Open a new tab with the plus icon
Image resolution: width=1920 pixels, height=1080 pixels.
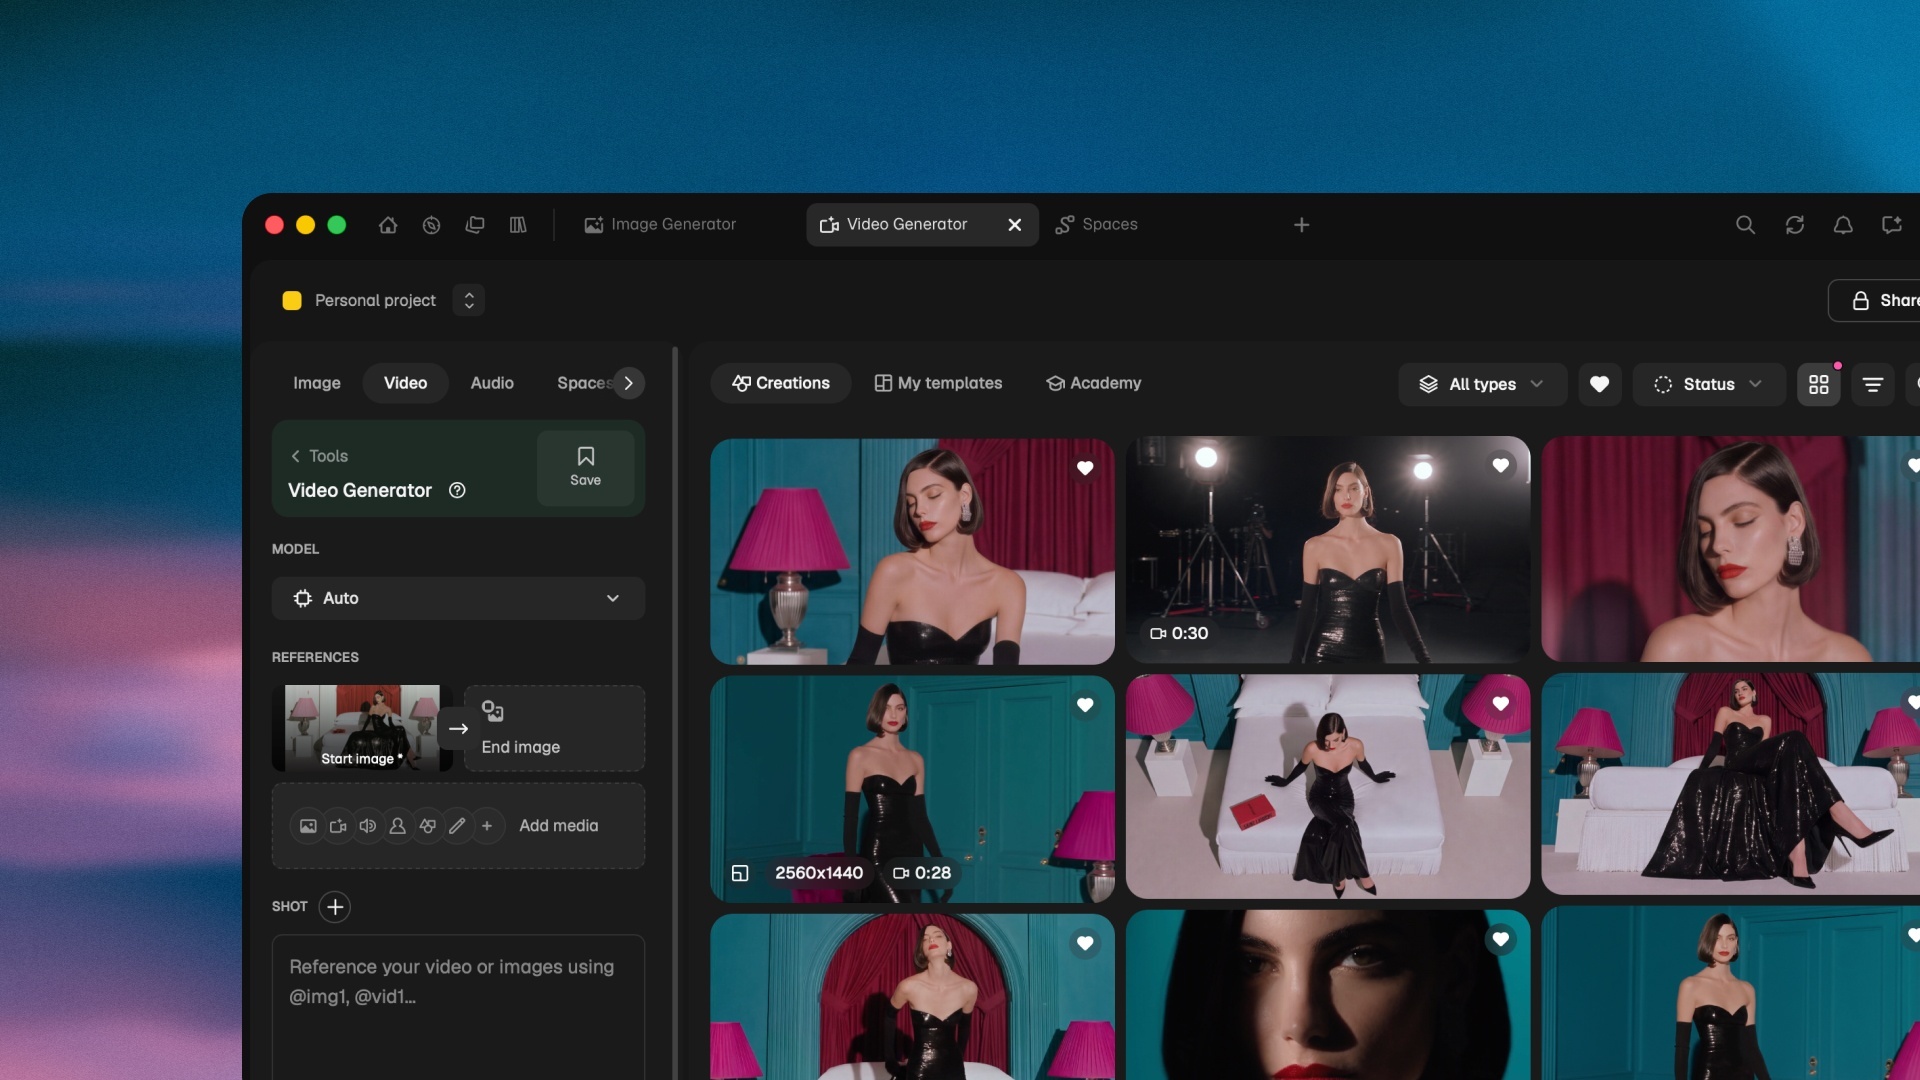point(1301,225)
